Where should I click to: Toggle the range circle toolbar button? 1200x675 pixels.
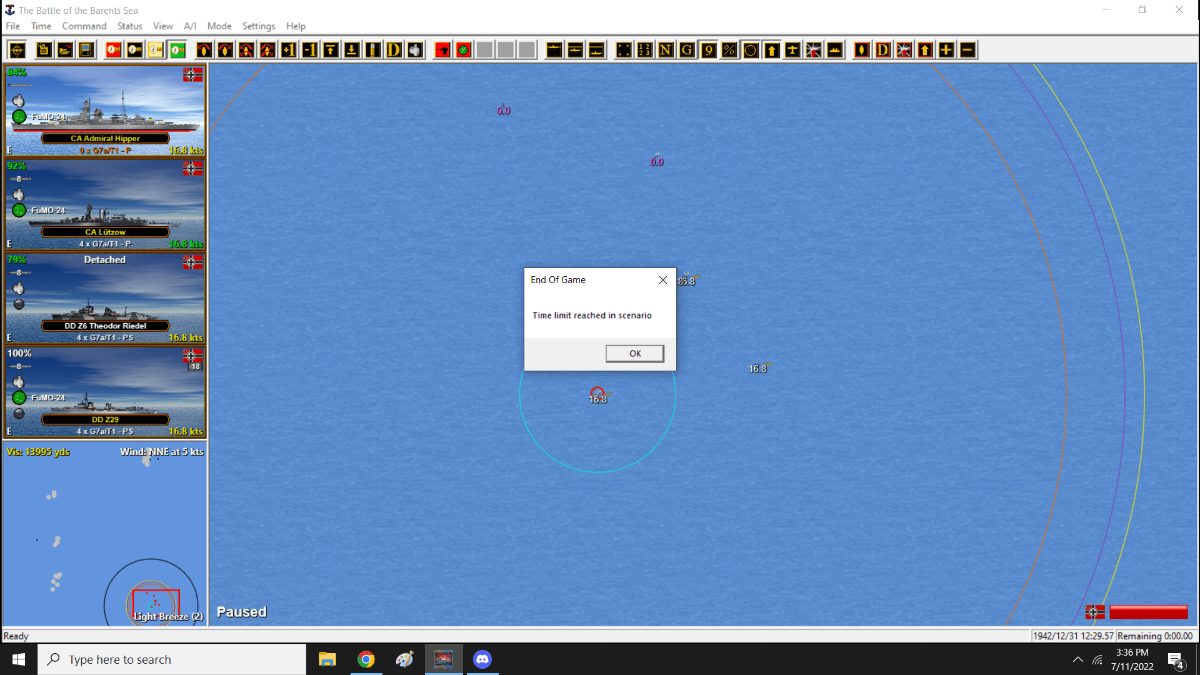pos(750,50)
